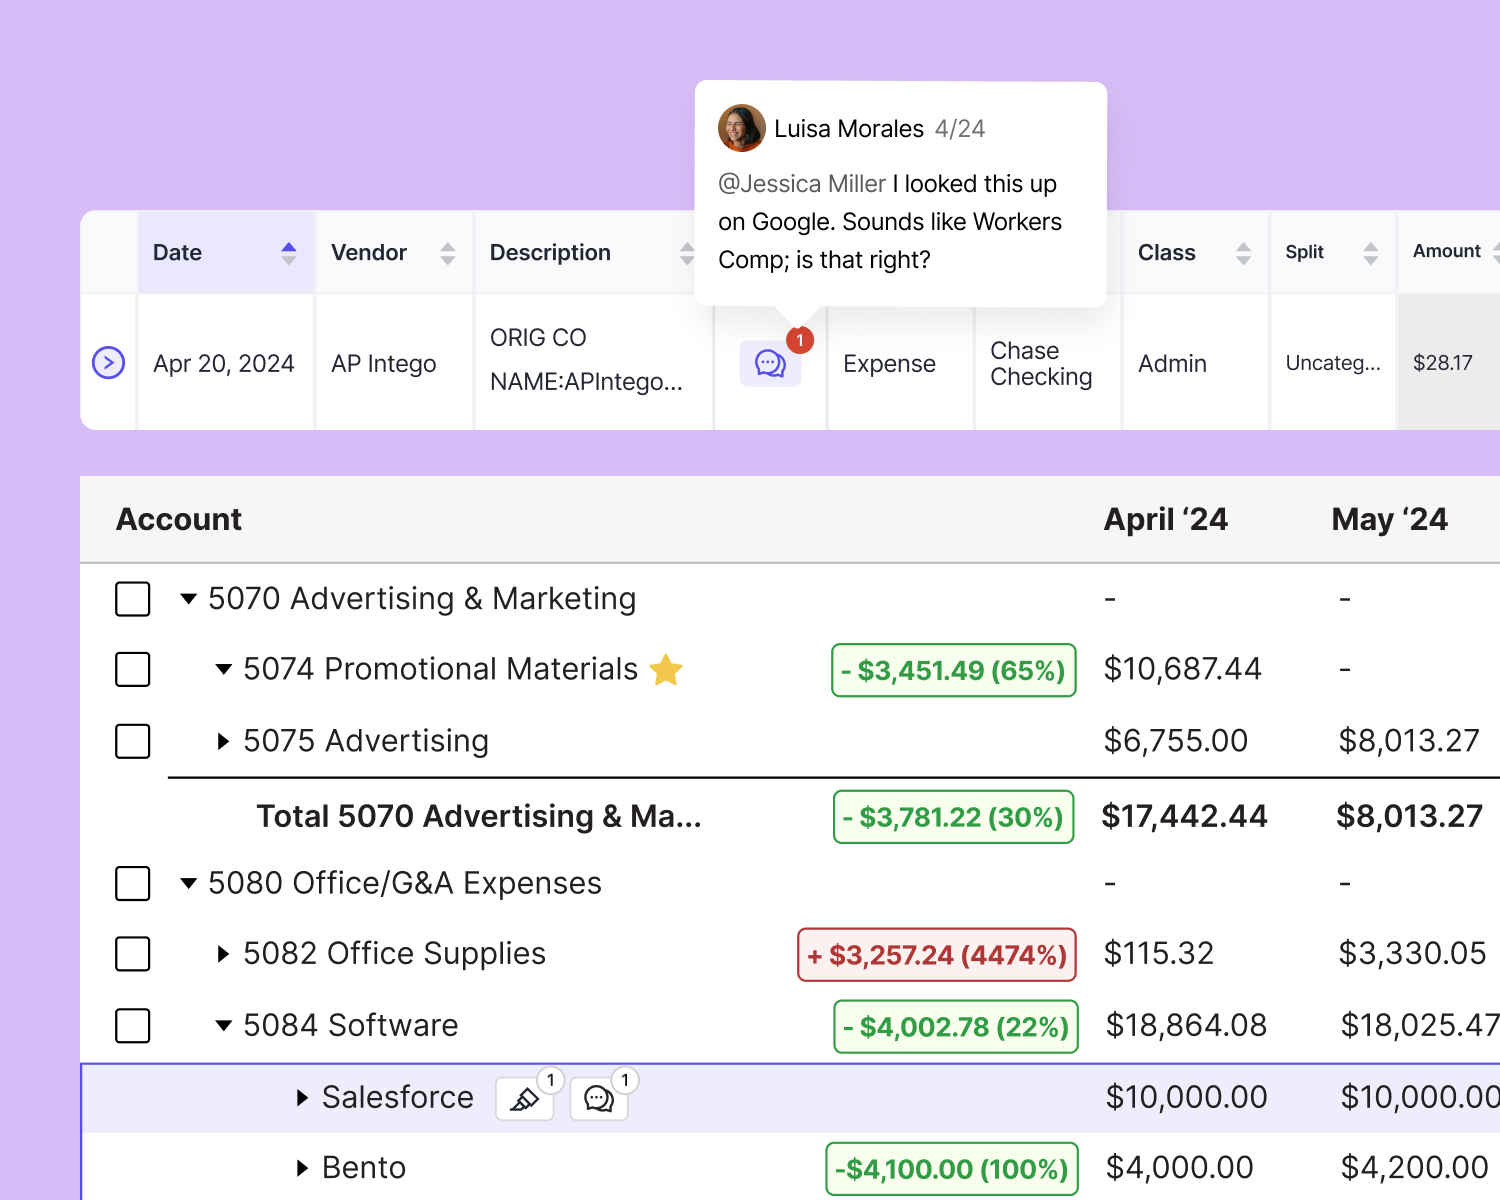The image size is (1500, 1200).
Task: Click the Uncategorized Split cell
Action: 1332,362
